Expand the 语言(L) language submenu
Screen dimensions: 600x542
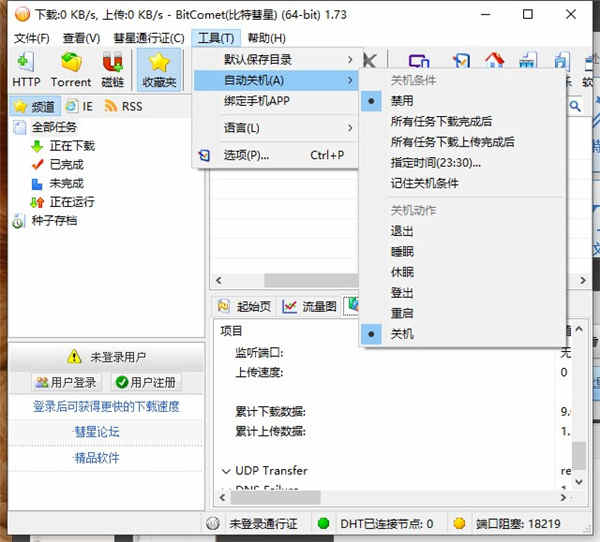(276, 128)
